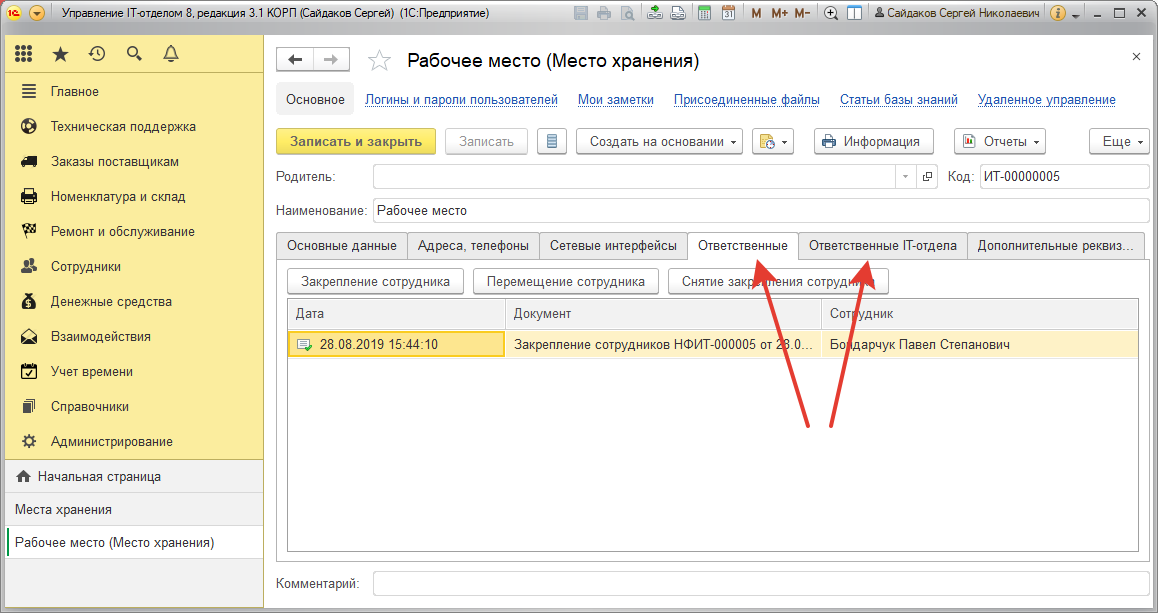Image resolution: width=1158 pixels, height=613 pixels.
Task: Open Техническая поддержка section
Action: (134, 126)
